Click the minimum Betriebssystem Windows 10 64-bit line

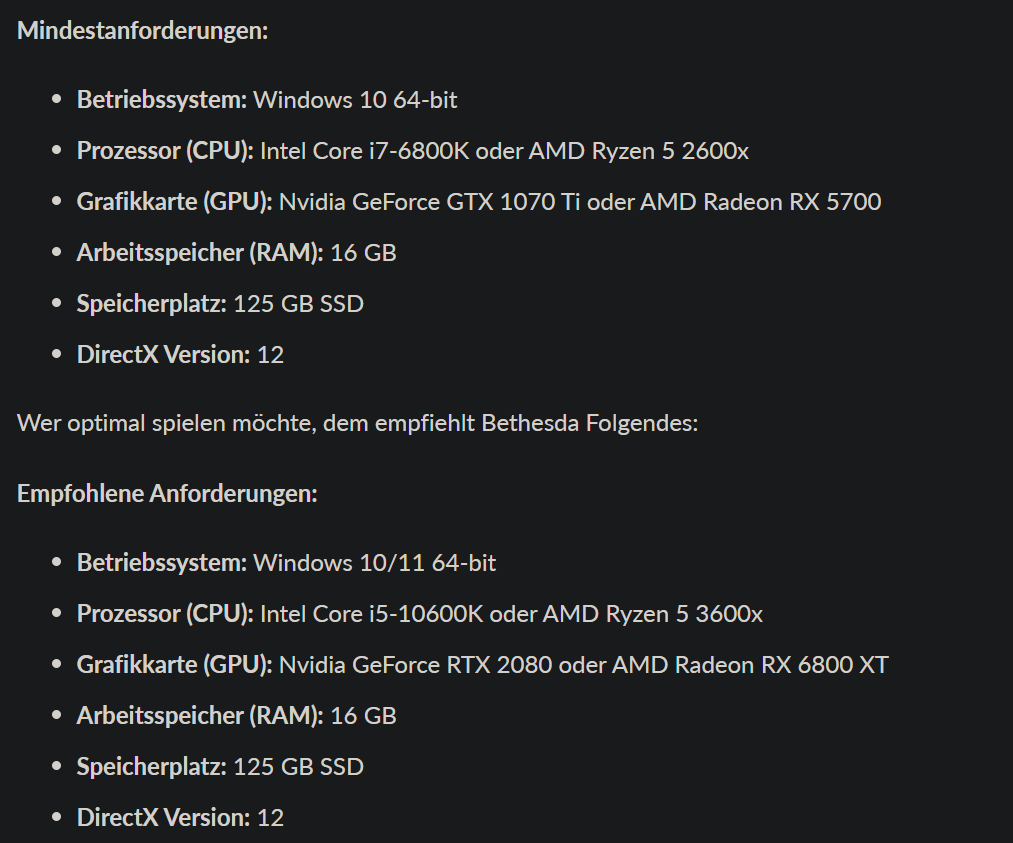(x=267, y=100)
